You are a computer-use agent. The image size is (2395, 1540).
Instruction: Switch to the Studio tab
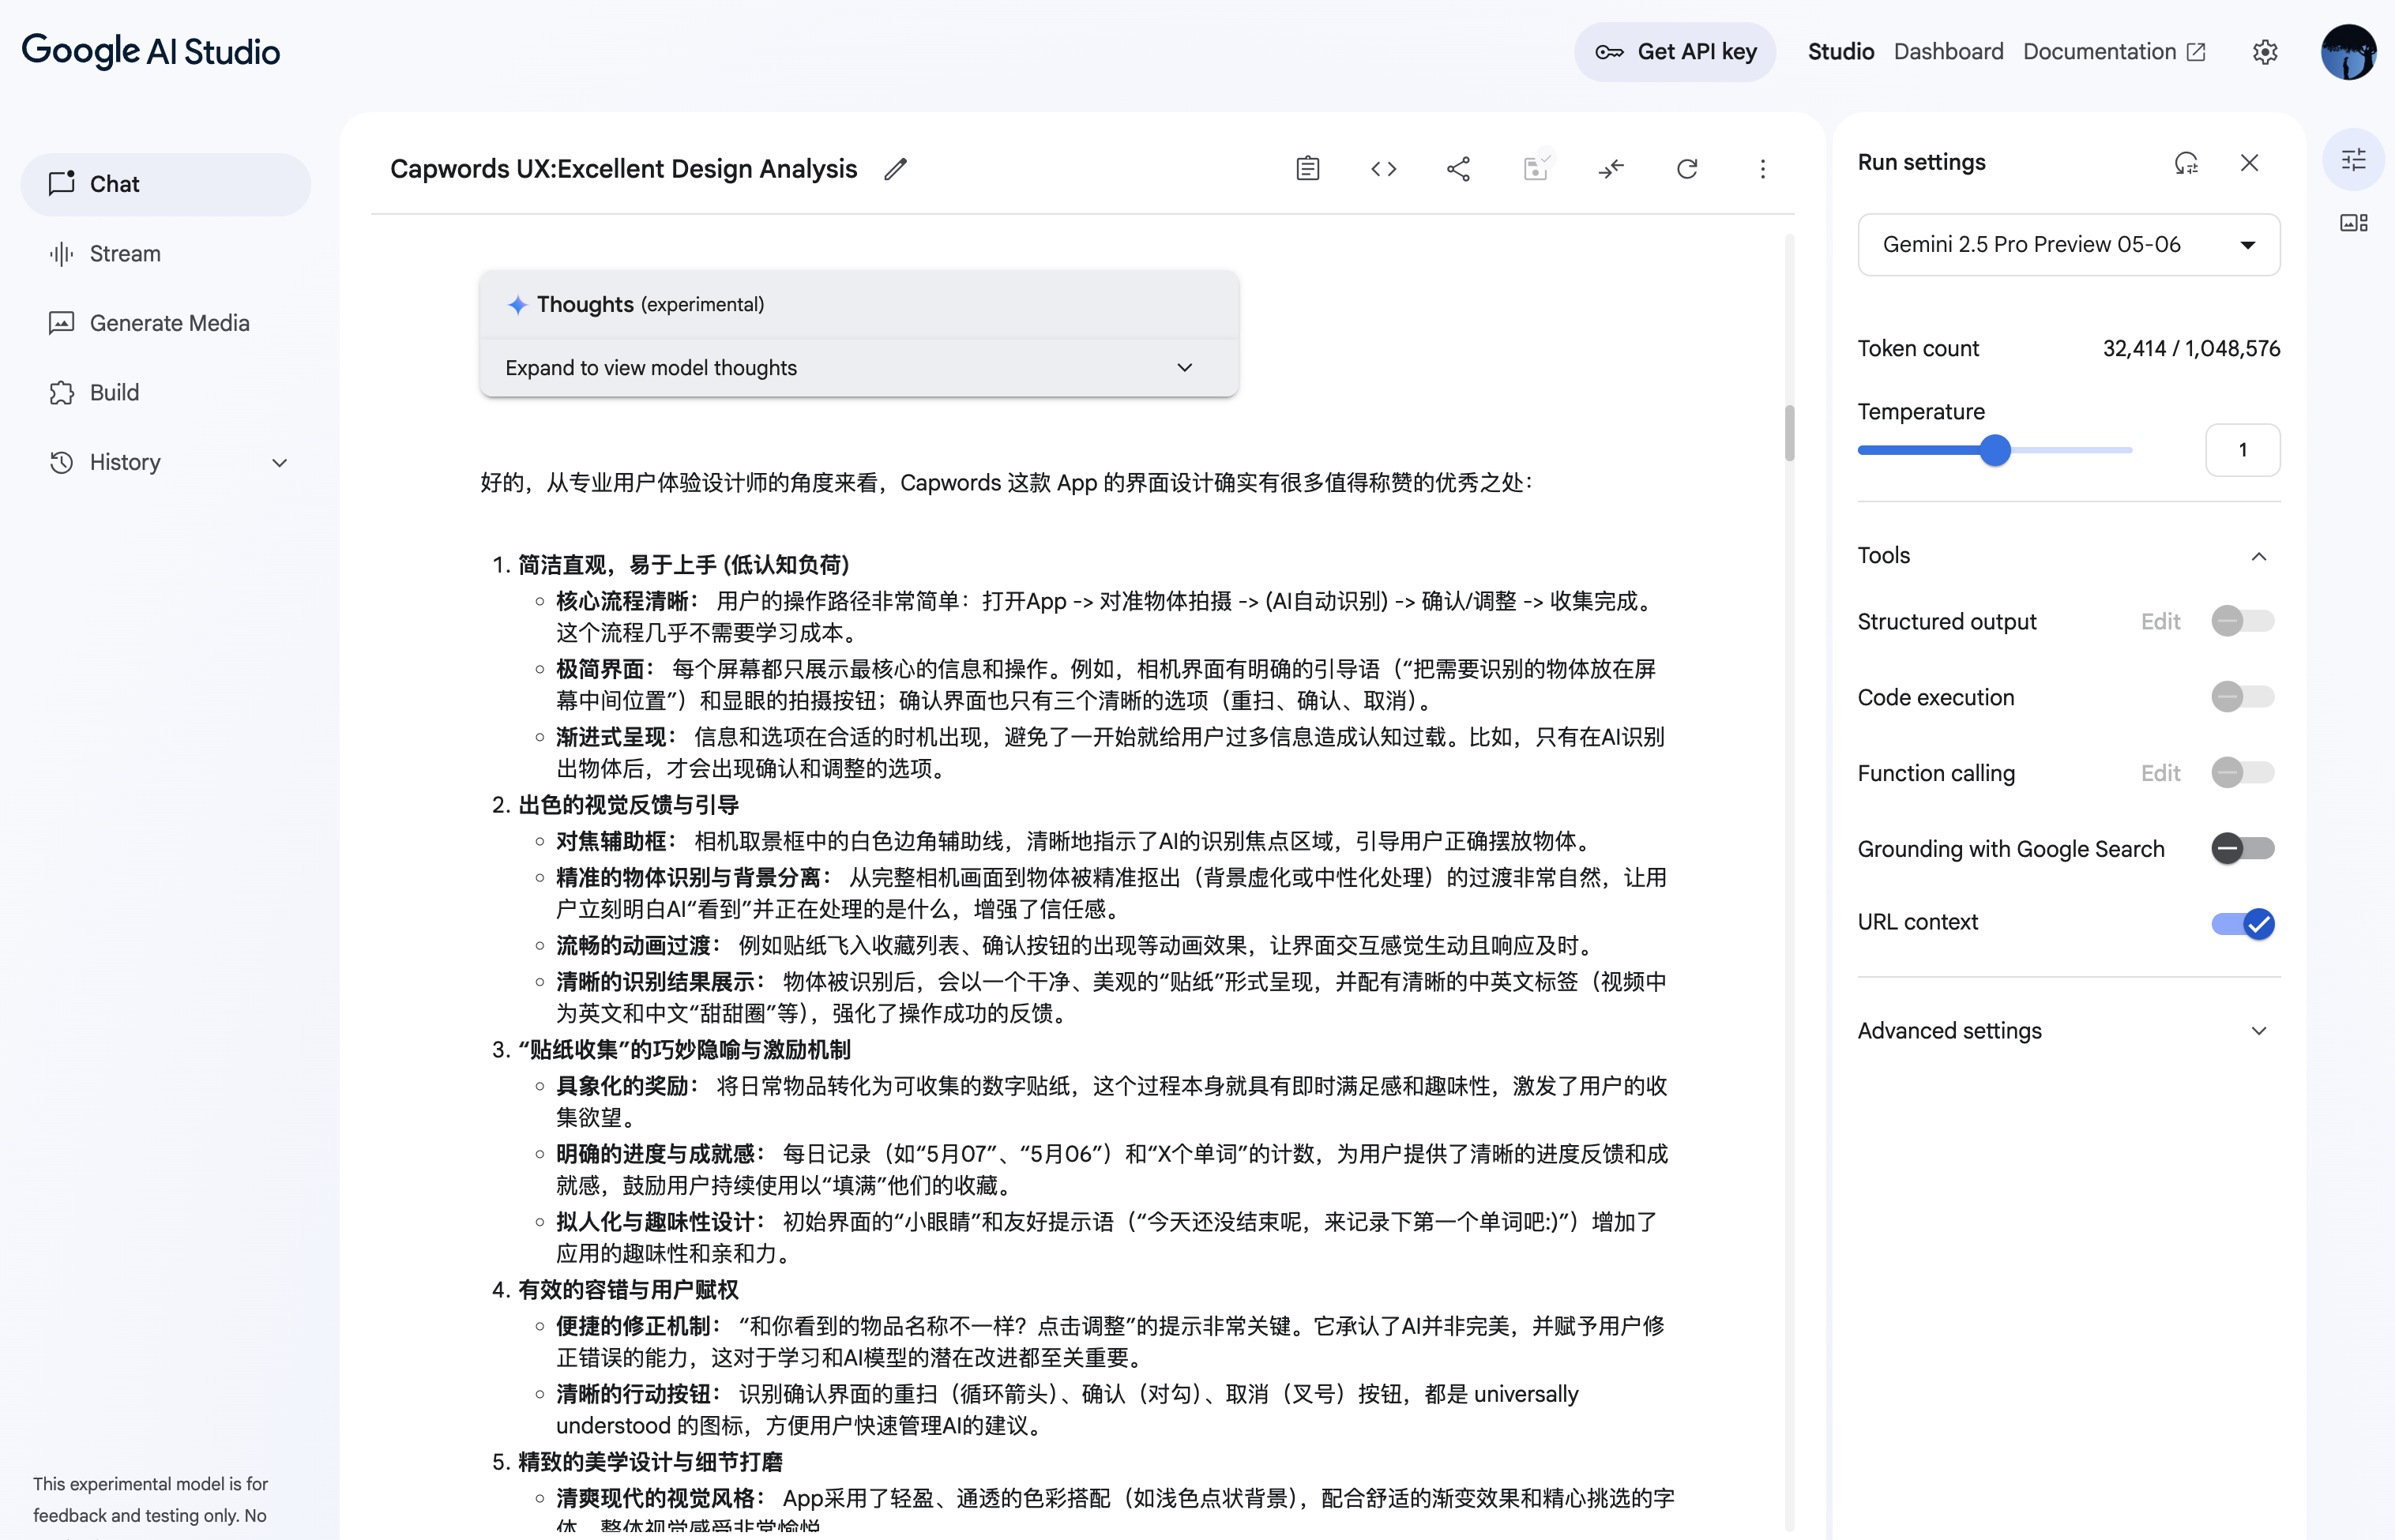click(1840, 52)
